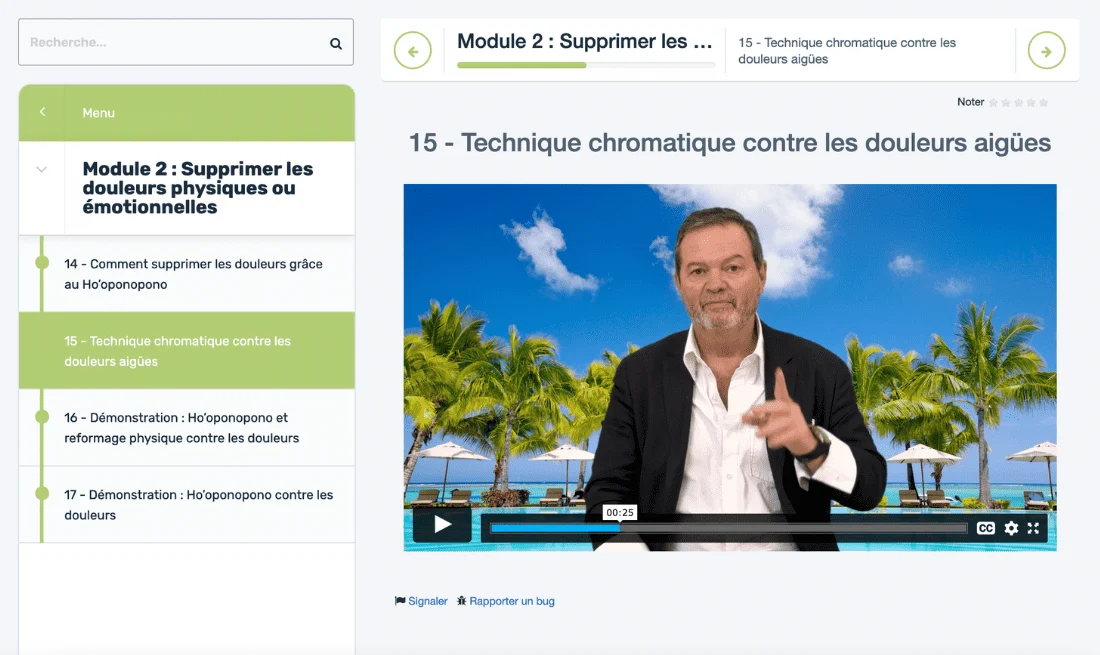Toggle closed captions CC button
Viewport: 1100px width, 655px height.
[x=986, y=528]
